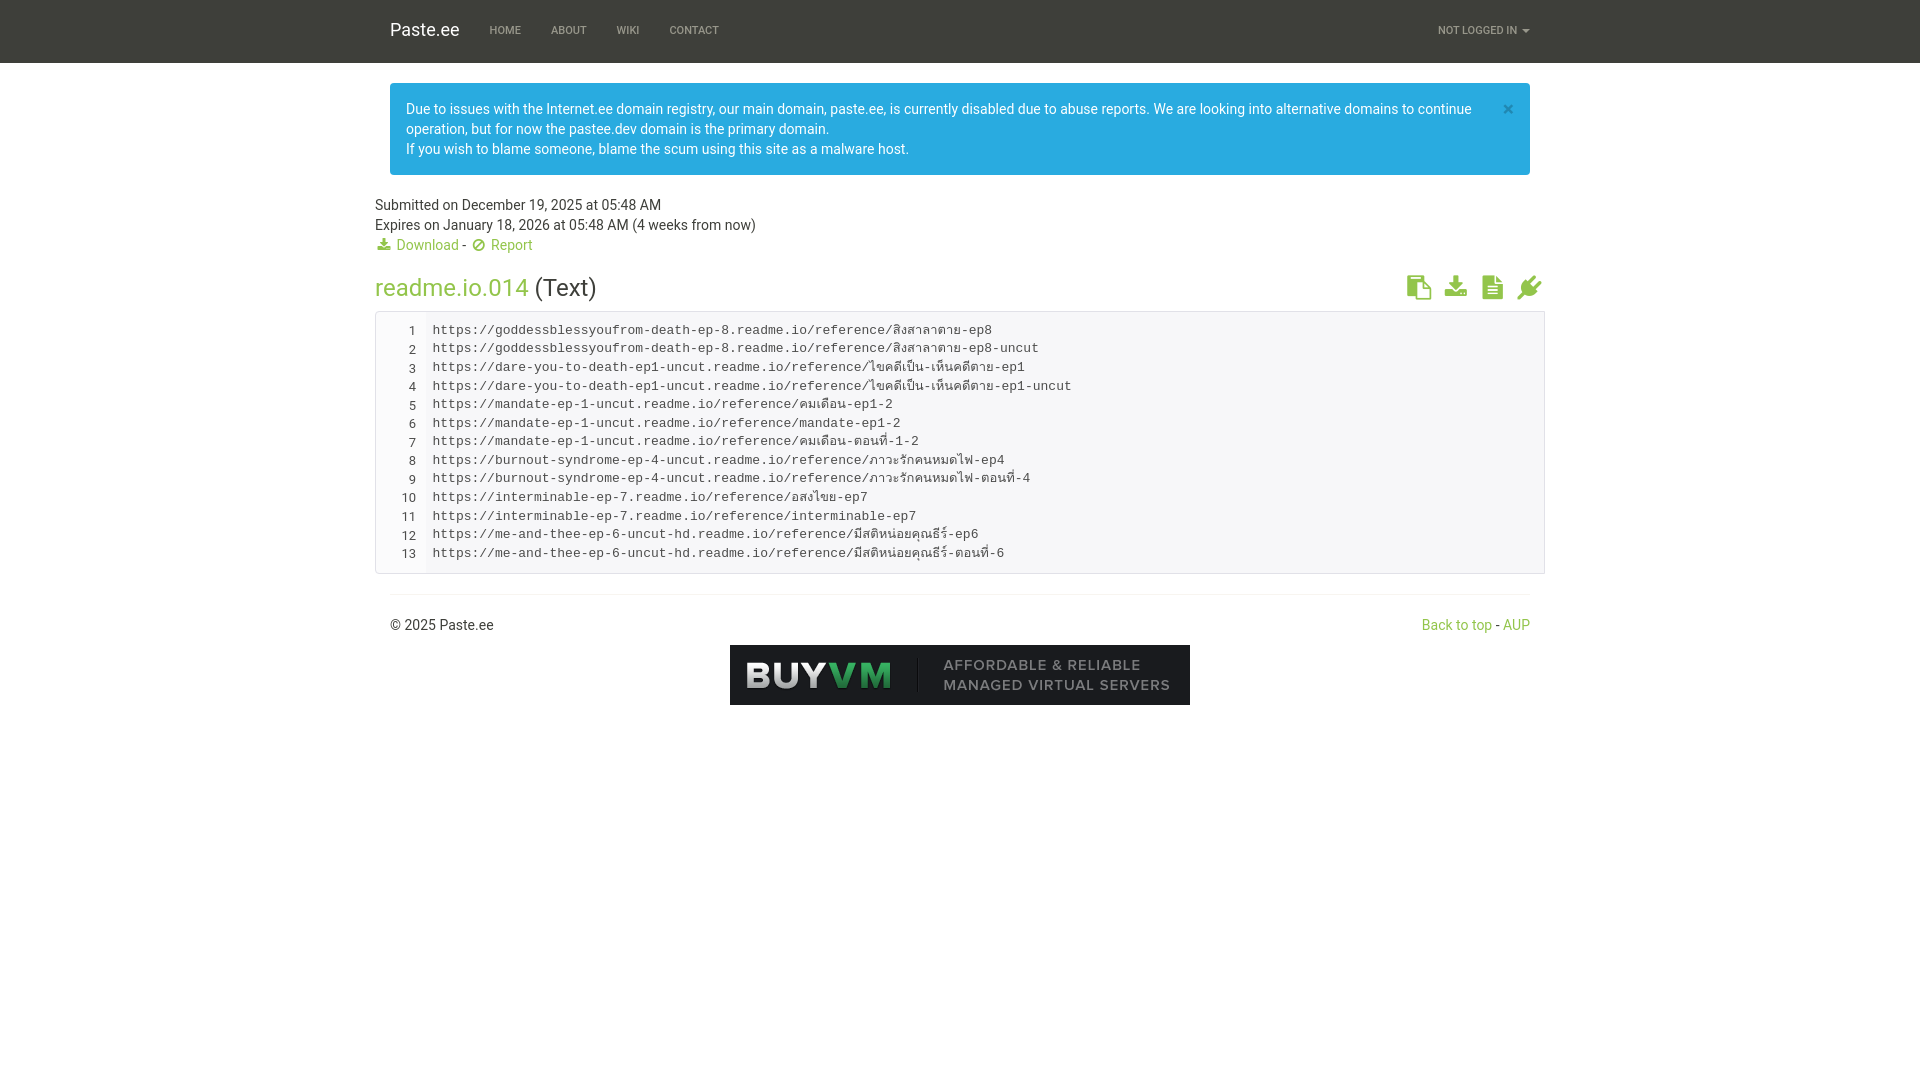The image size is (1920, 1080).
Task: Click line 1 goddessblessyoufrom-death-ep-8 URL ending ep8
Action: [712, 331]
